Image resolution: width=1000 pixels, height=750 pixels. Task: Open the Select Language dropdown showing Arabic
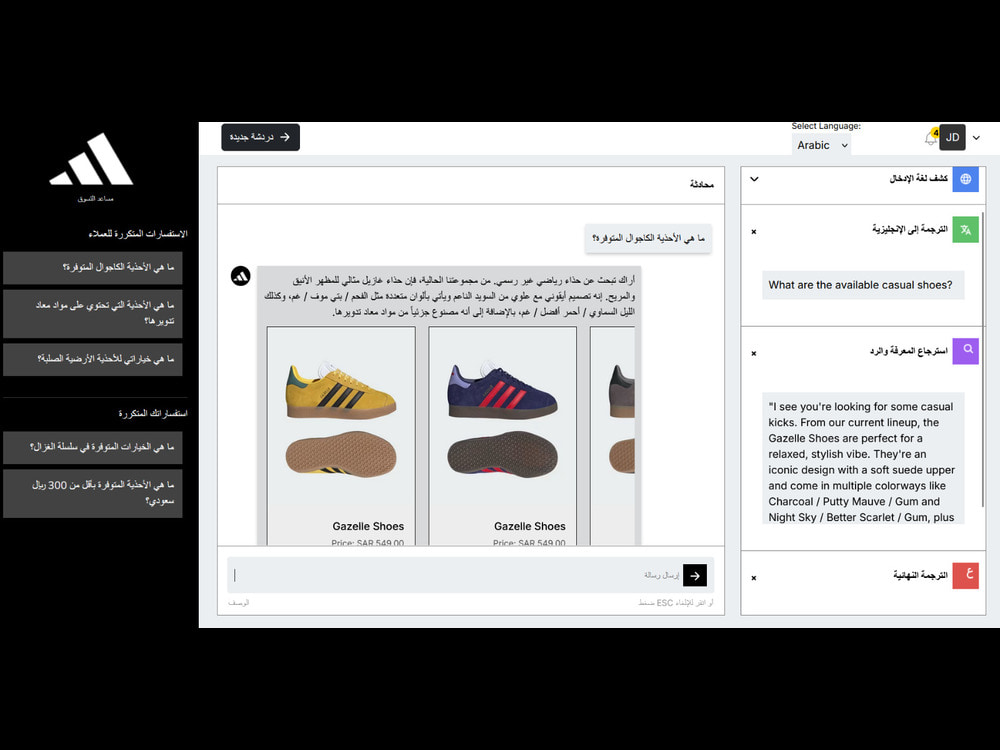pyautogui.click(x=821, y=145)
